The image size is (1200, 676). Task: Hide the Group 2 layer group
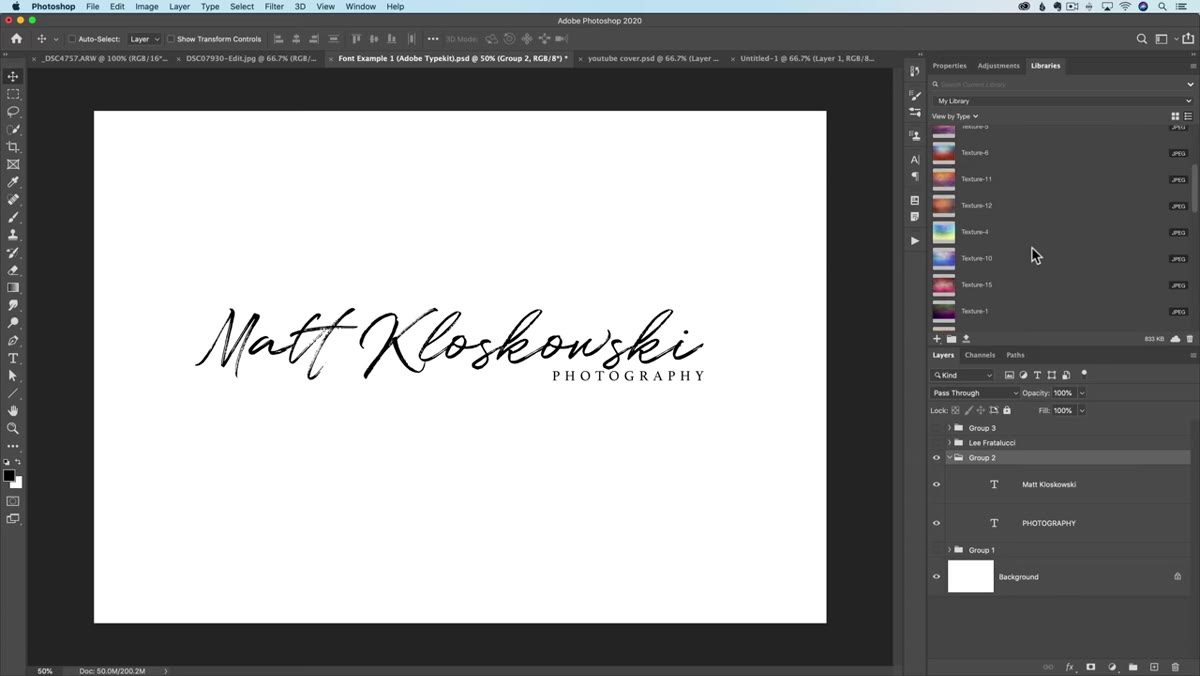pos(937,458)
